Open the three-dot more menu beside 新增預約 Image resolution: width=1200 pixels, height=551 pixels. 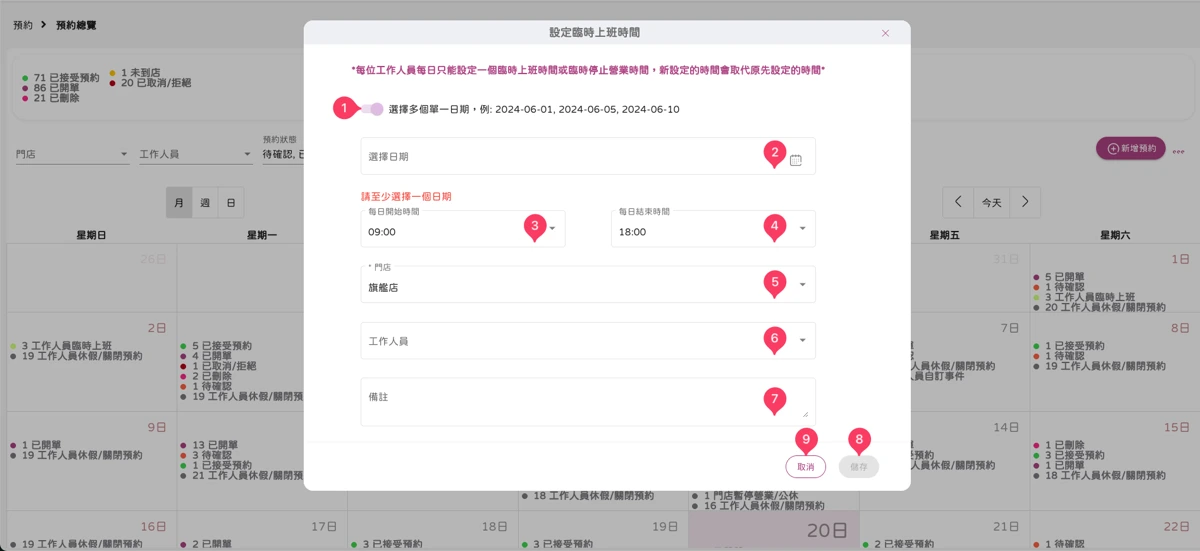click(1178, 153)
